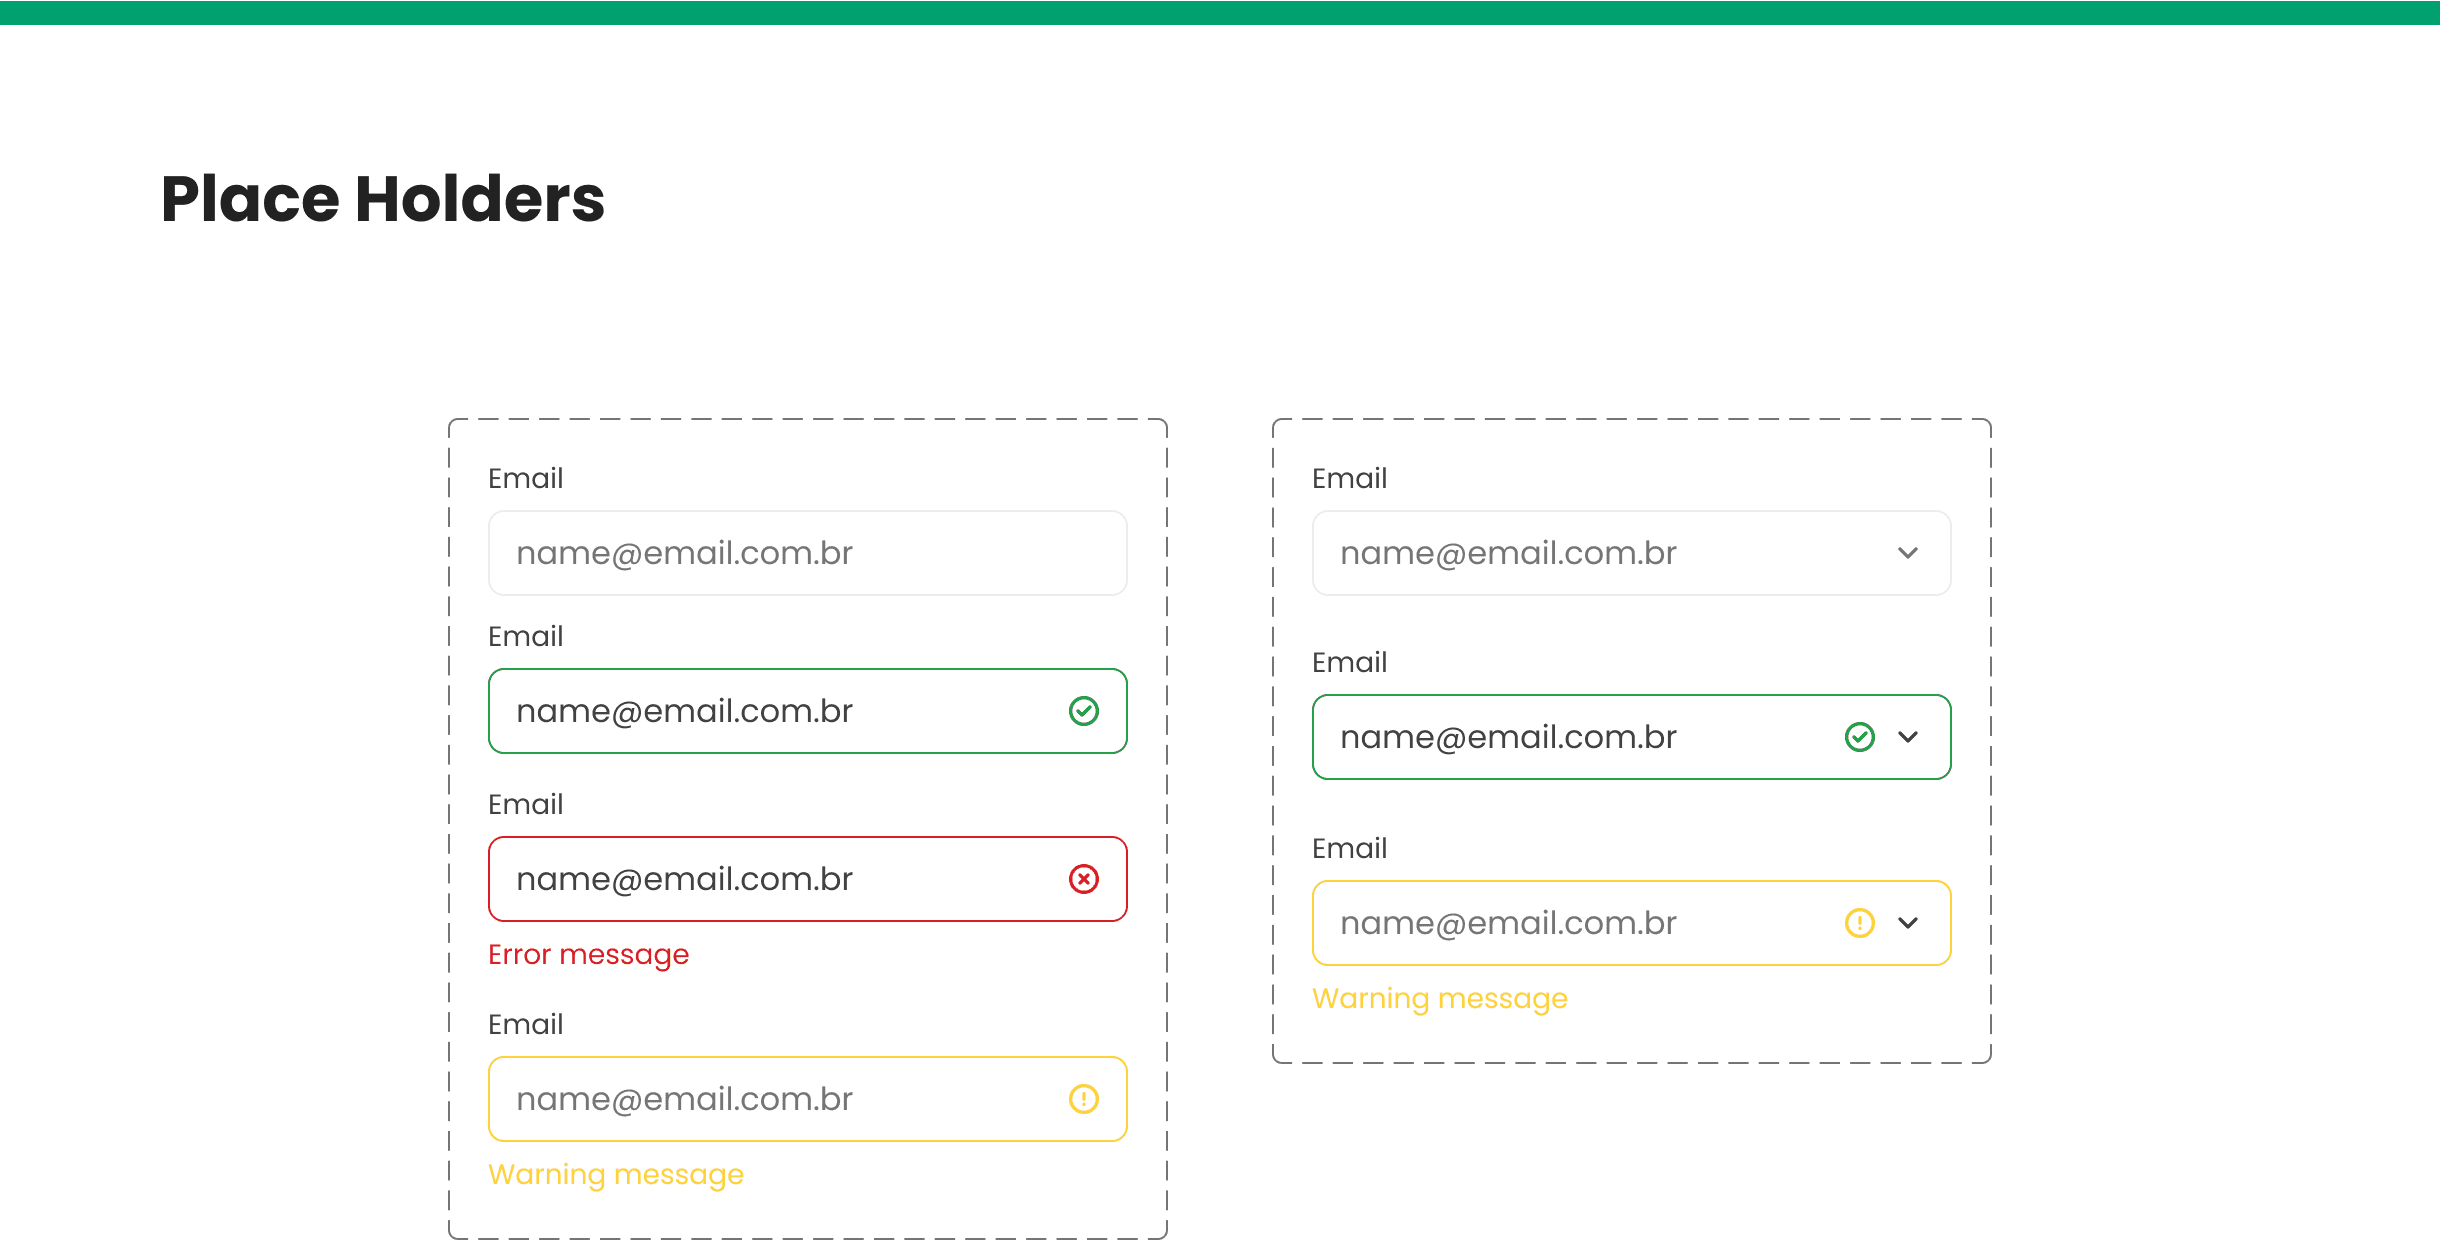The width and height of the screenshot is (2440, 1240).
Task: Click the Email label above the error field
Action: (525, 804)
